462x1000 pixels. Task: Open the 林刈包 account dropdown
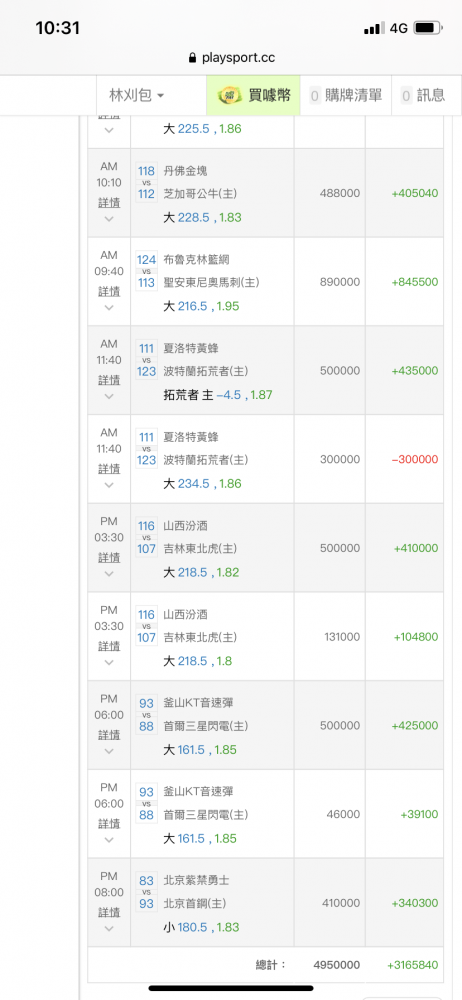pyautogui.click(x=137, y=96)
